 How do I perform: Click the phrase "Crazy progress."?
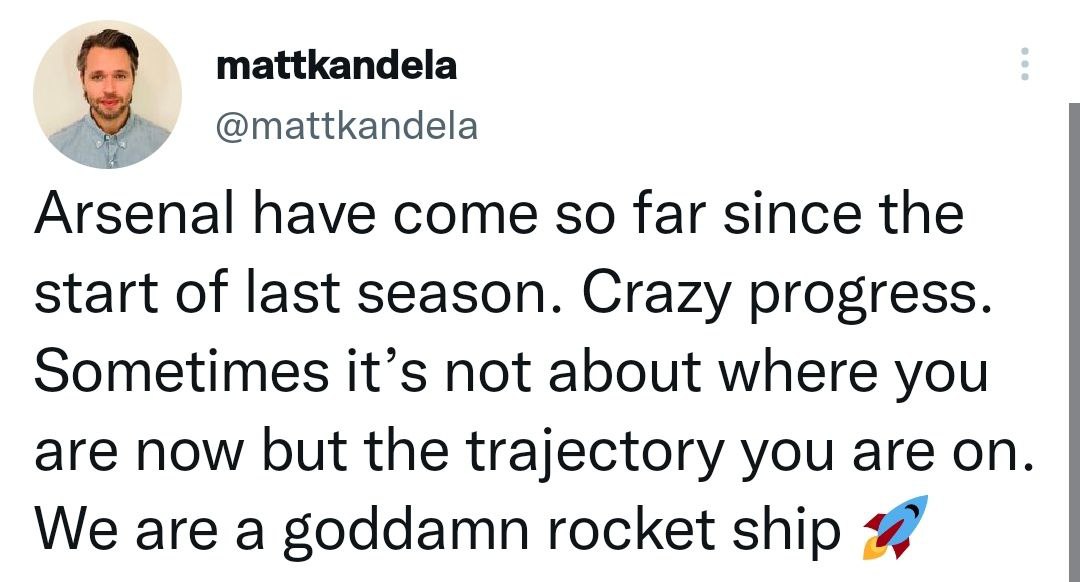click(785, 294)
